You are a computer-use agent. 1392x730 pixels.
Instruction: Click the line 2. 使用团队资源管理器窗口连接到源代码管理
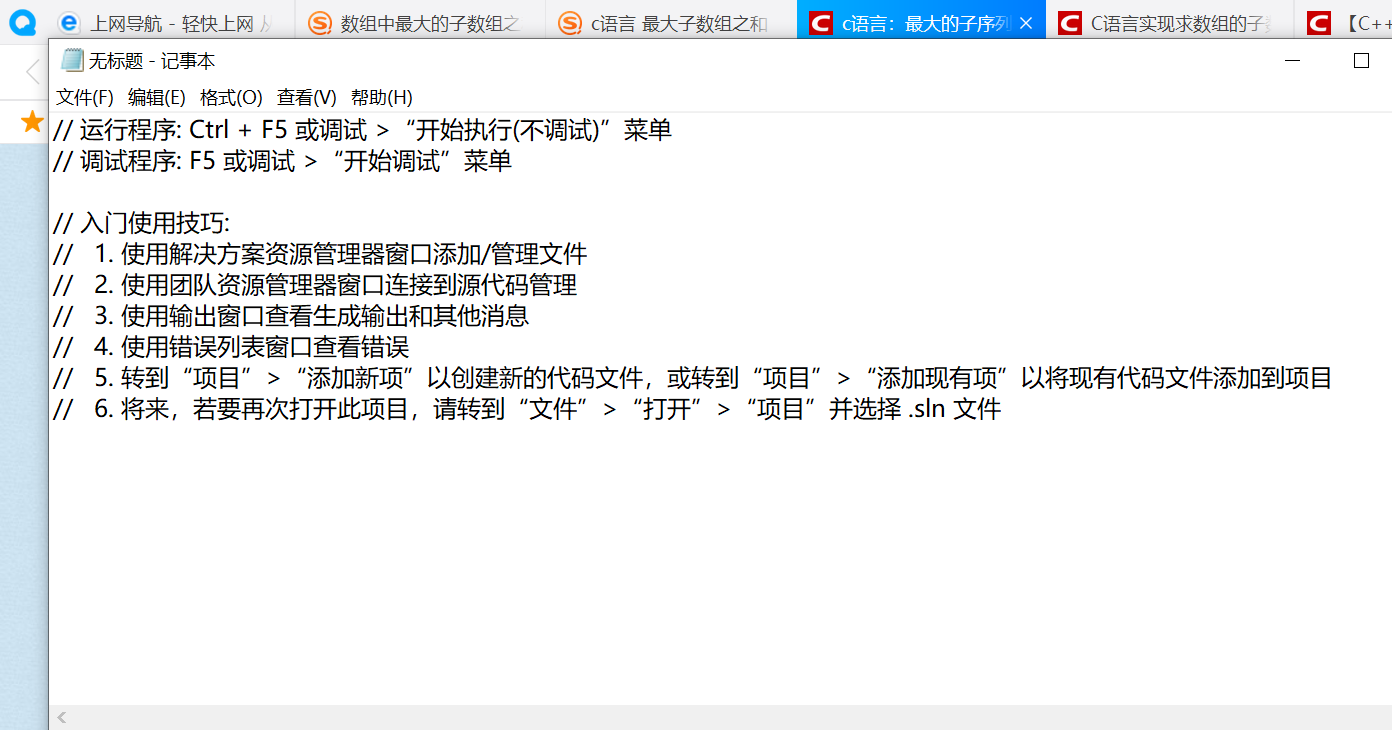tap(315, 285)
